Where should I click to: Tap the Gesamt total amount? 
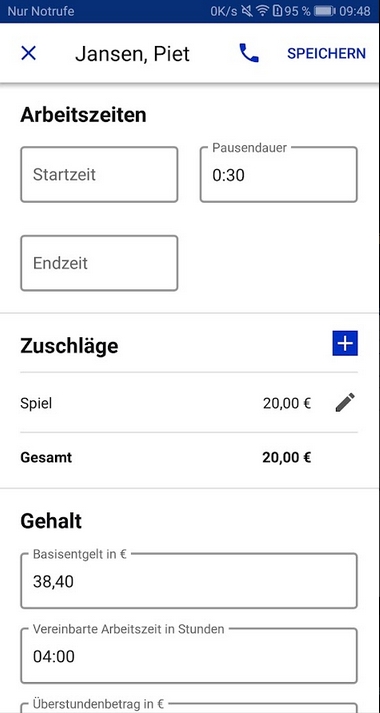[x=287, y=457]
